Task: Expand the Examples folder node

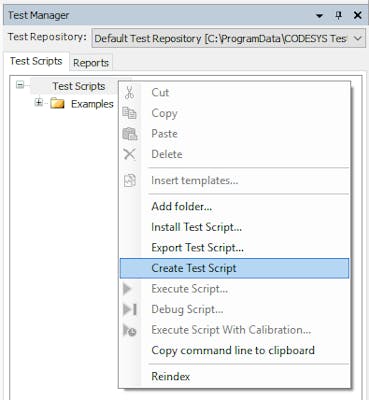Action: click(39, 103)
